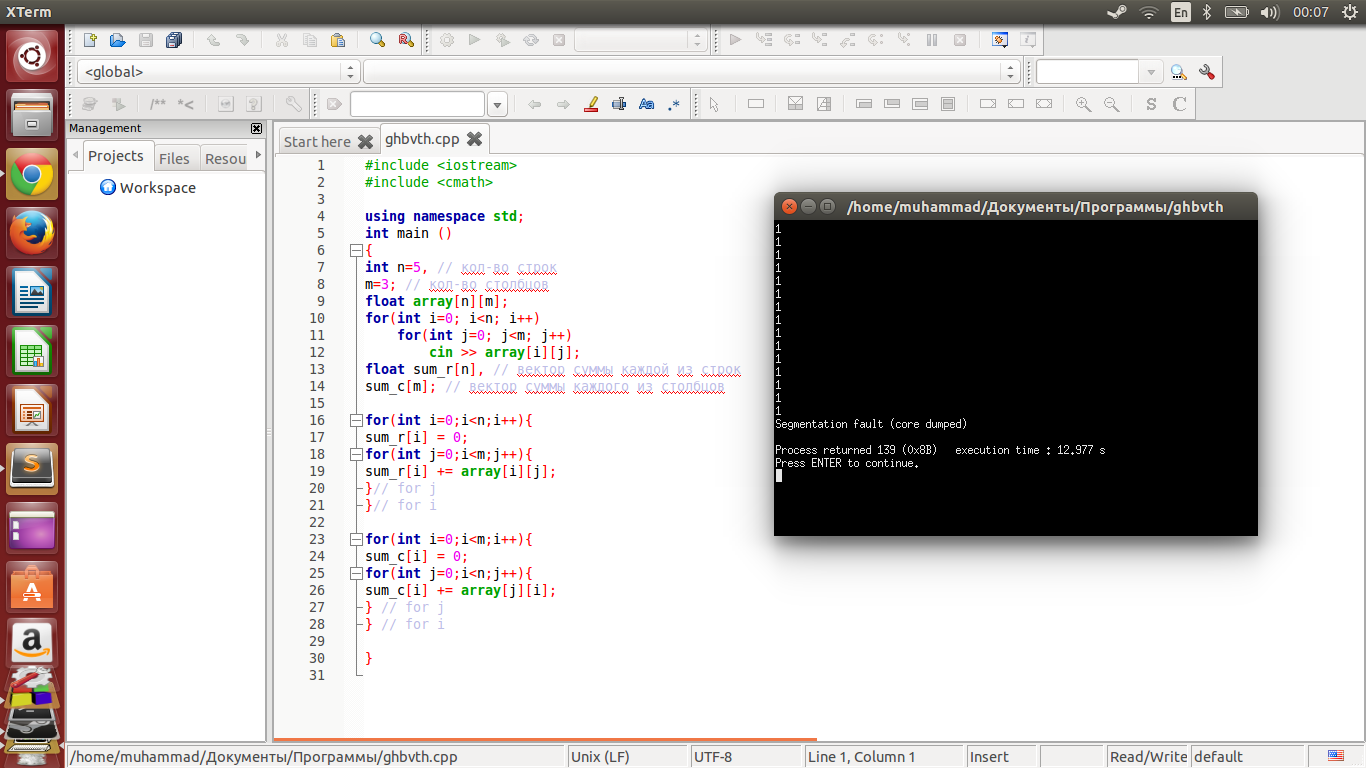Image resolution: width=1366 pixels, height=768 pixels.
Task: Open Find with the magnifier icon
Action: (x=377, y=40)
